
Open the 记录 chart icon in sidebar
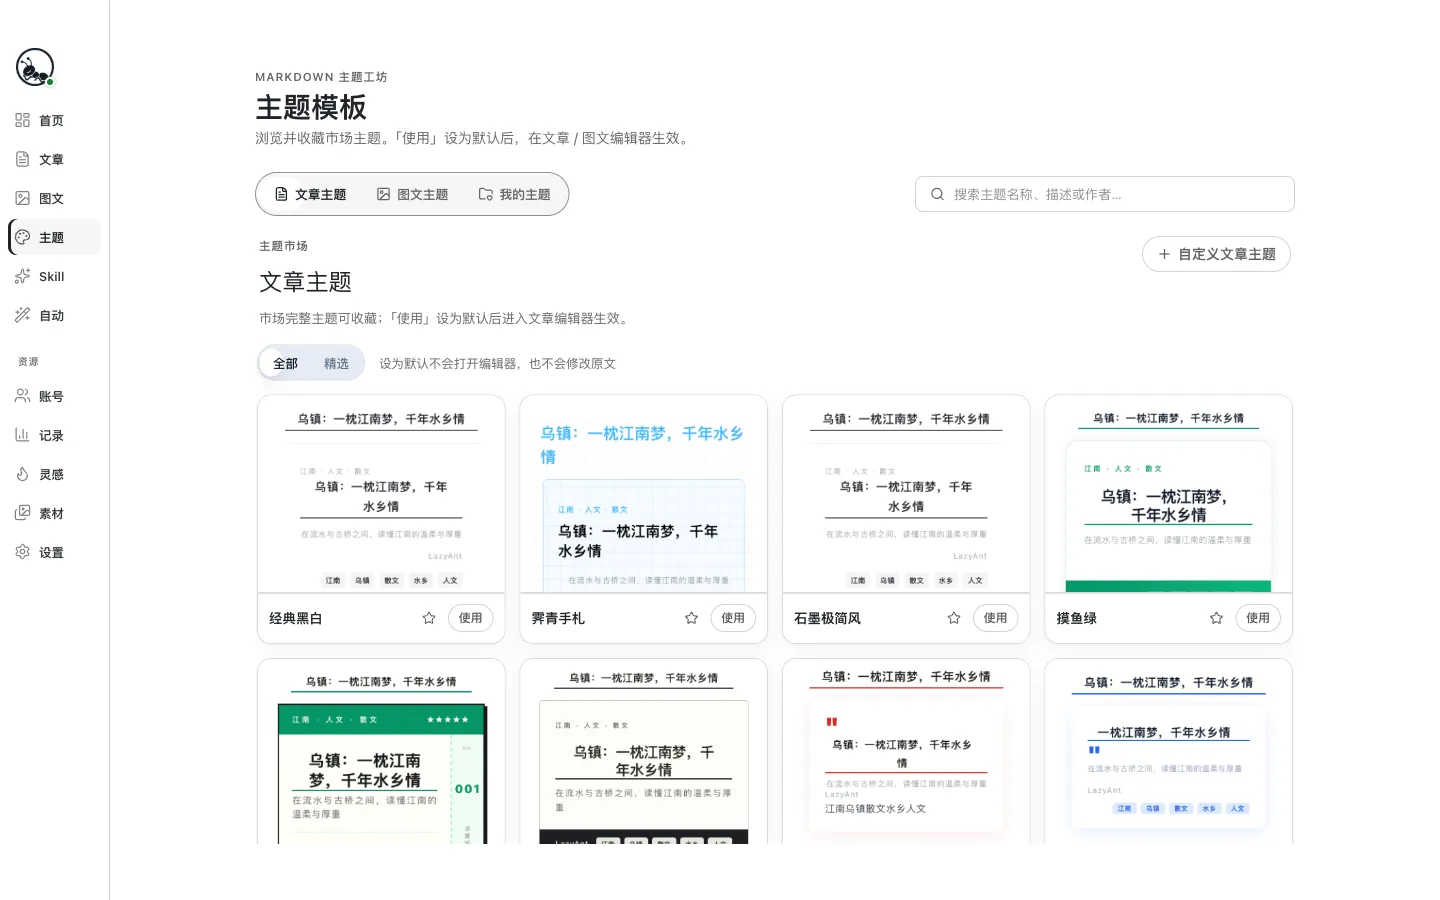[22, 435]
